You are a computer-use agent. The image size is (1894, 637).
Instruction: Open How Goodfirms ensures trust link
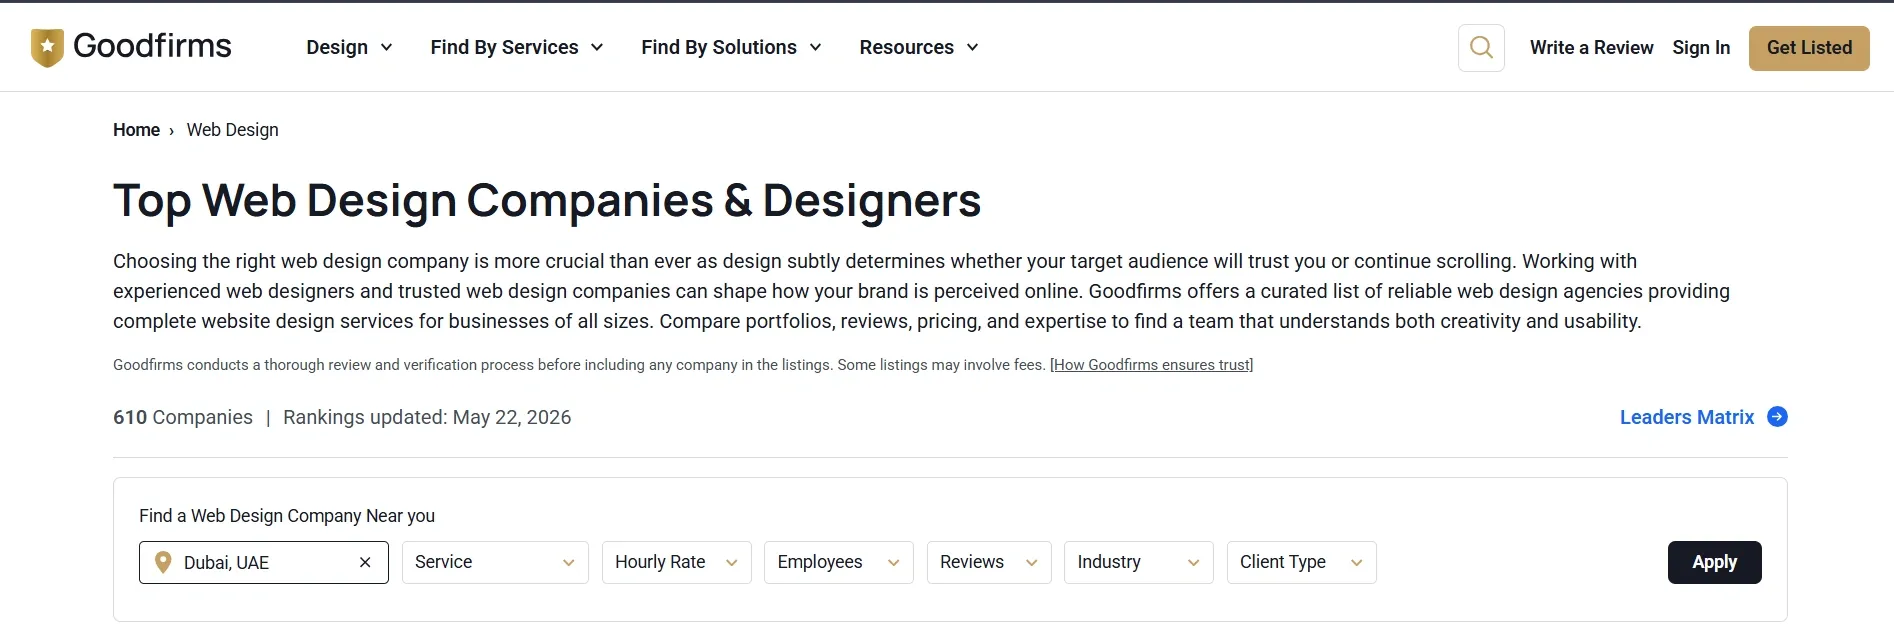pyautogui.click(x=1151, y=365)
